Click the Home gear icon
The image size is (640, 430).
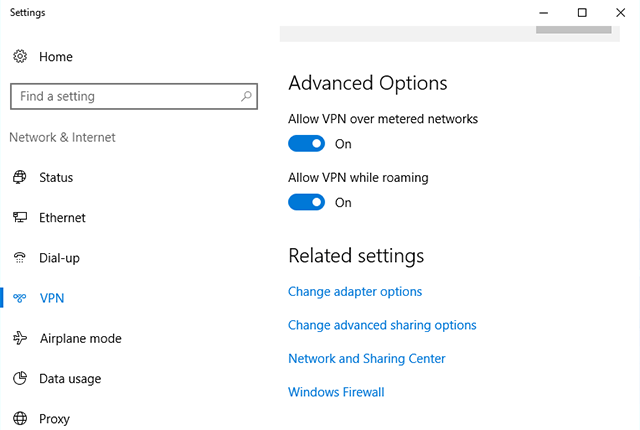point(20,57)
